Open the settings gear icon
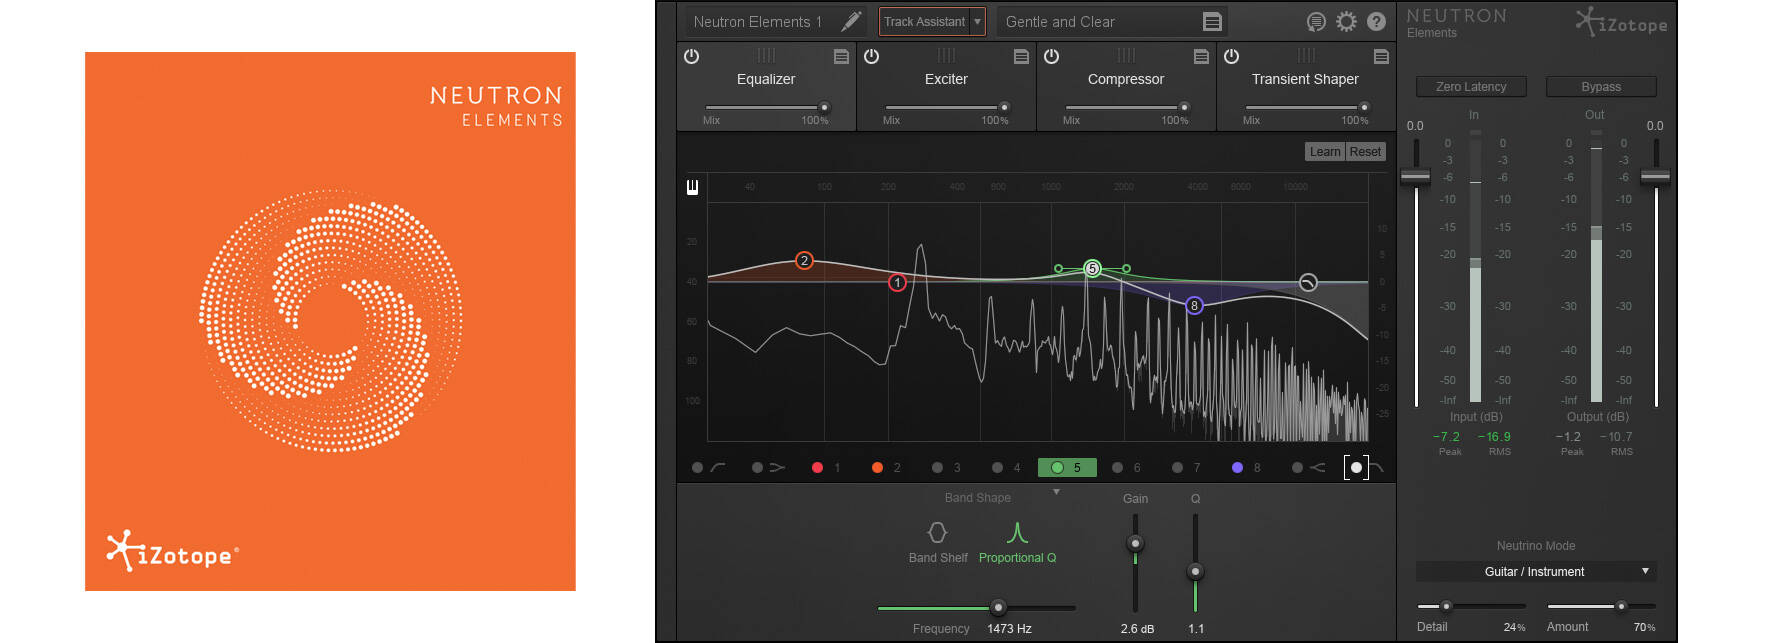This screenshot has height=643, width=1768. (1347, 22)
